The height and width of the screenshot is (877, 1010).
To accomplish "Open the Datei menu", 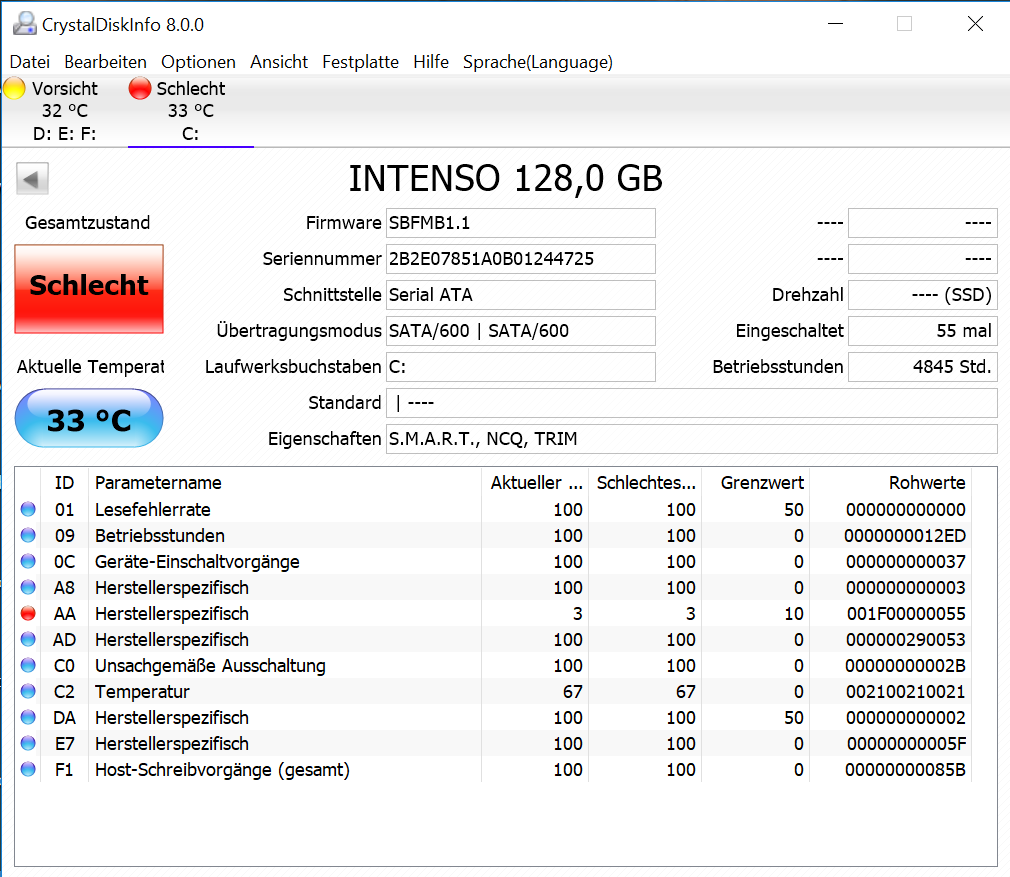I will coord(30,62).
